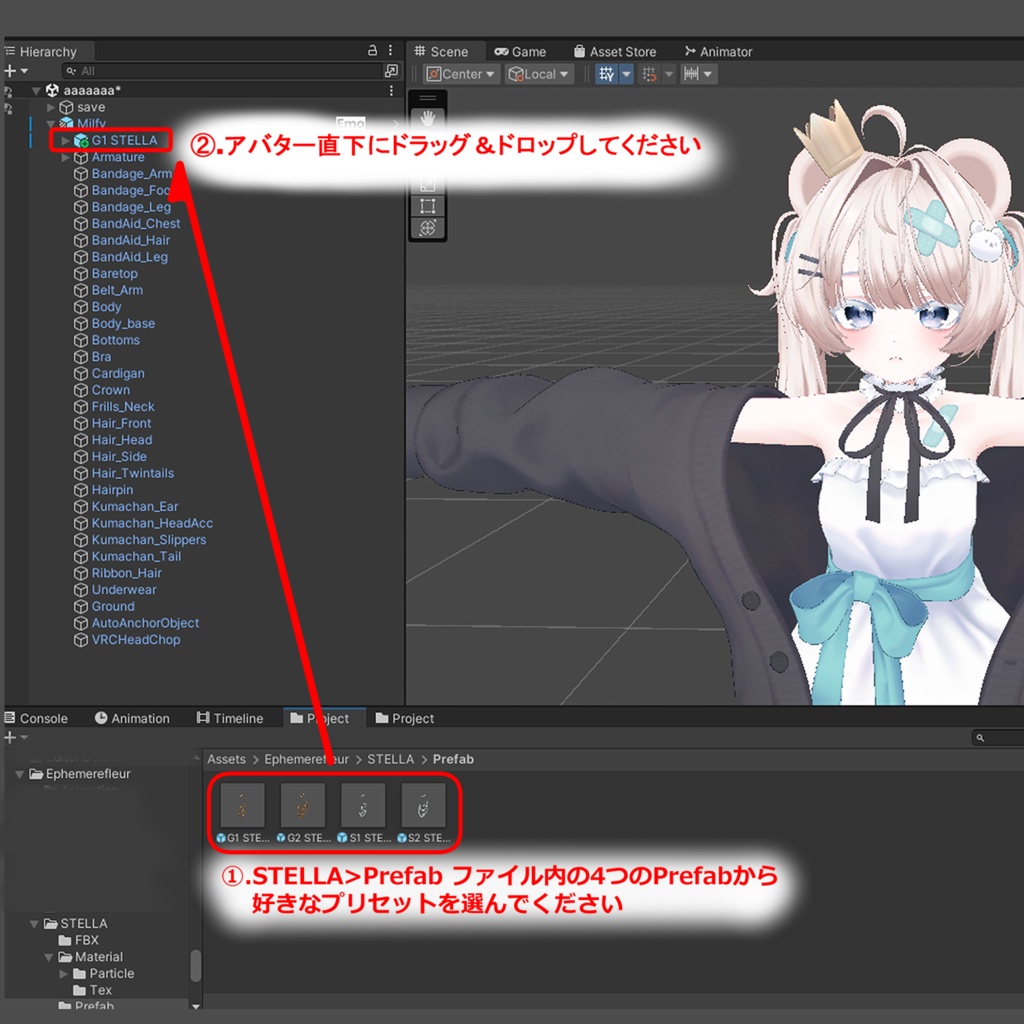
Task: Switch to the Game tab
Action: (520, 52)
